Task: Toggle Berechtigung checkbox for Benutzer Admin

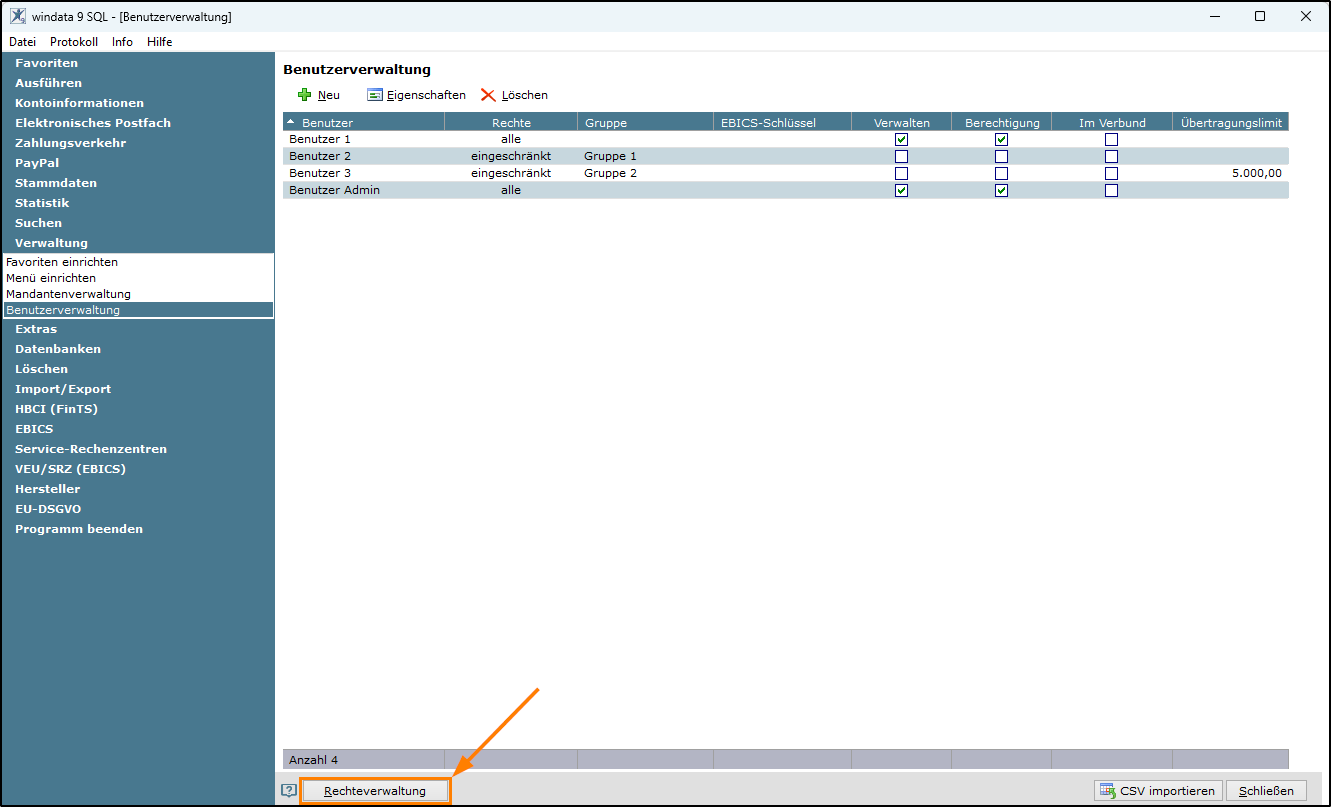Action: pos(1001,191)
